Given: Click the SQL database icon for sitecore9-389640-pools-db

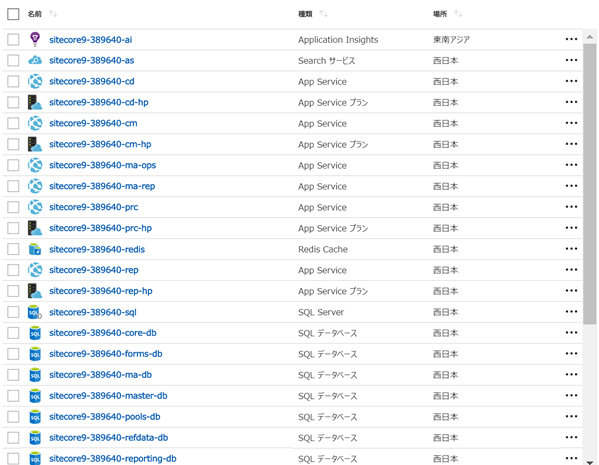Looking at the screenshot, I should (x=35, y=417).
